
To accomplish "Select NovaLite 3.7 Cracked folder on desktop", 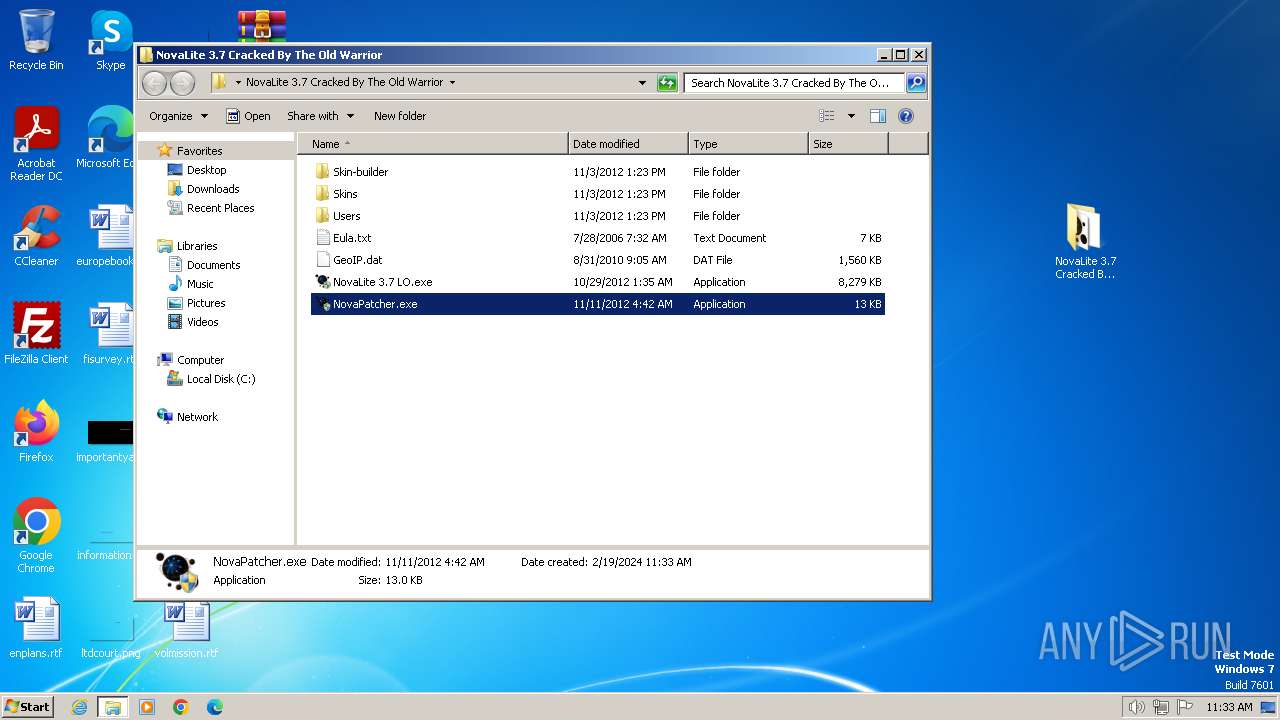I will 1085,241.
